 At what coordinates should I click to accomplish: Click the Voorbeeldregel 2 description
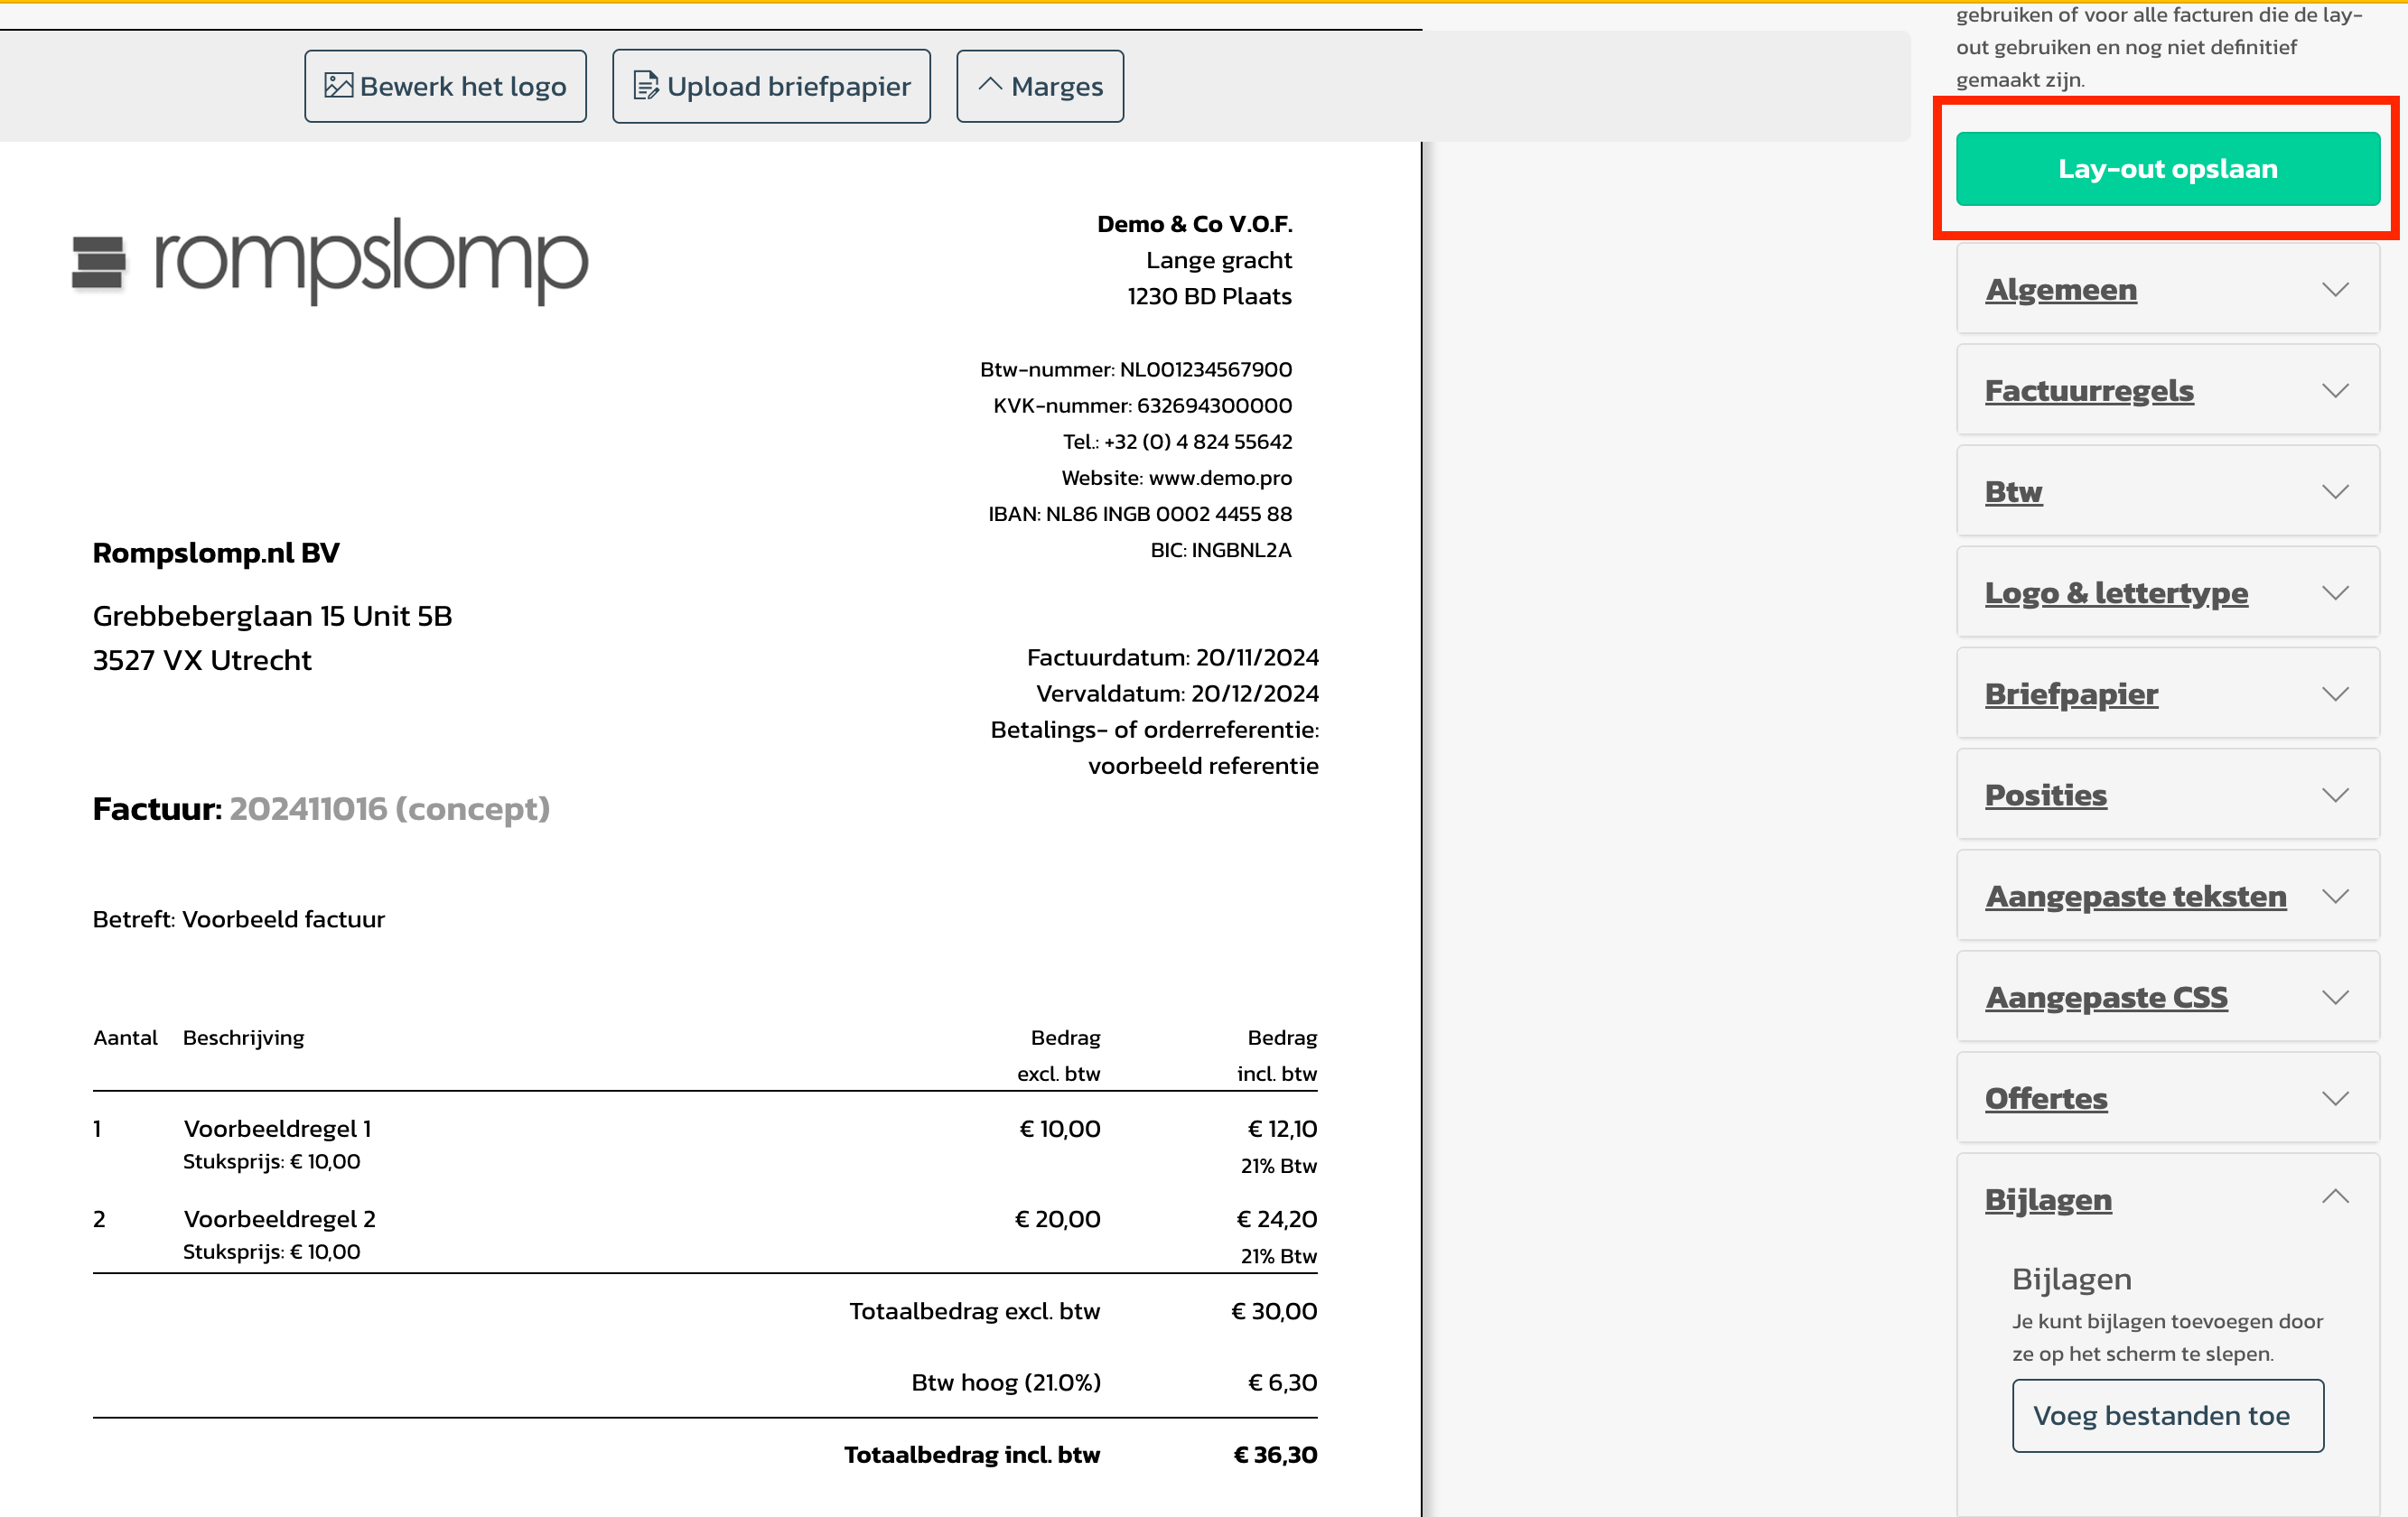pos(279,1218)
